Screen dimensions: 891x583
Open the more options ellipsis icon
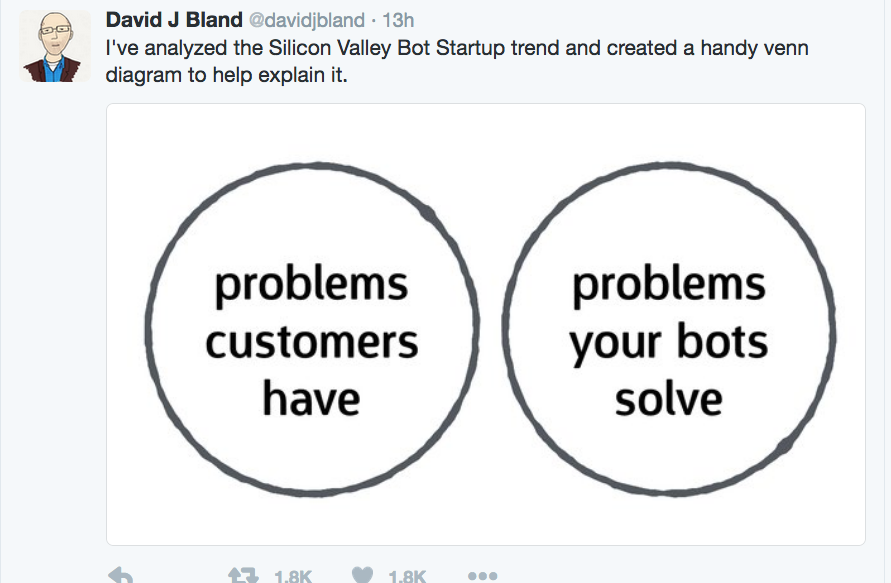click(482, 576)
